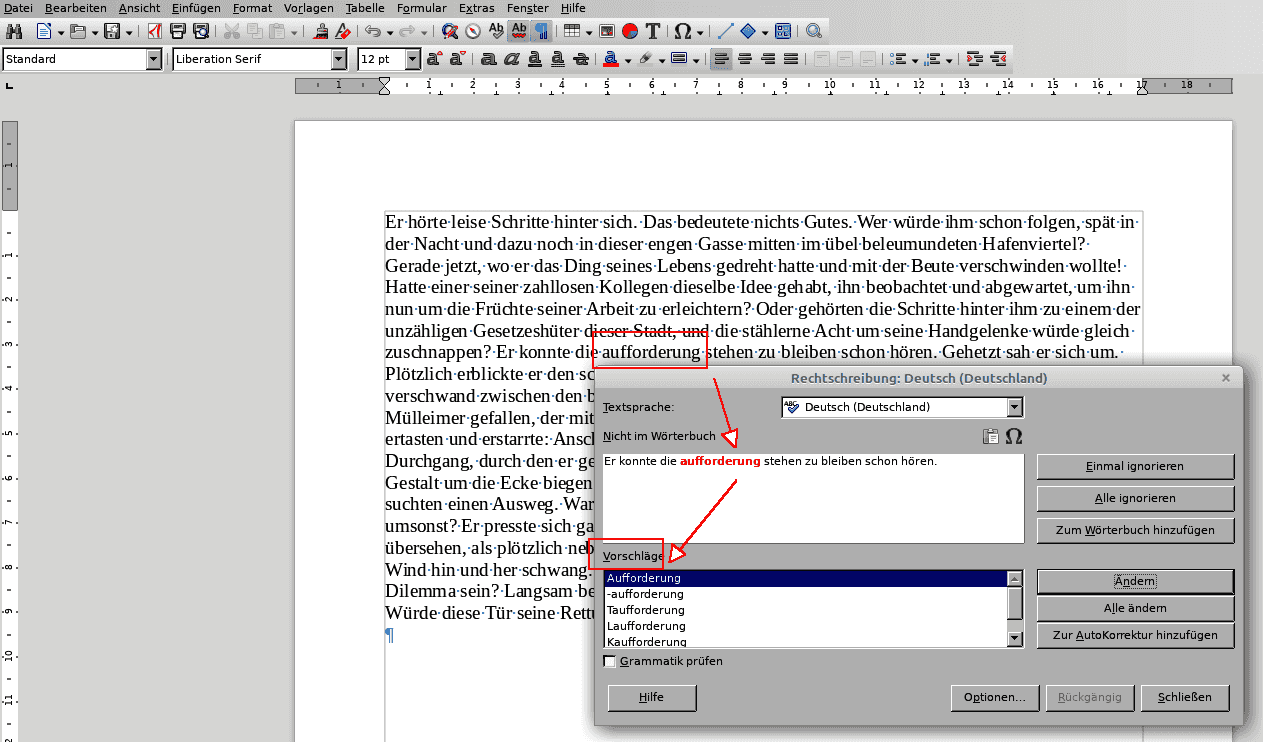This screenshot has width=1263, height=742.
Task: Toggle bold formatting
Action: click(489, 59)
